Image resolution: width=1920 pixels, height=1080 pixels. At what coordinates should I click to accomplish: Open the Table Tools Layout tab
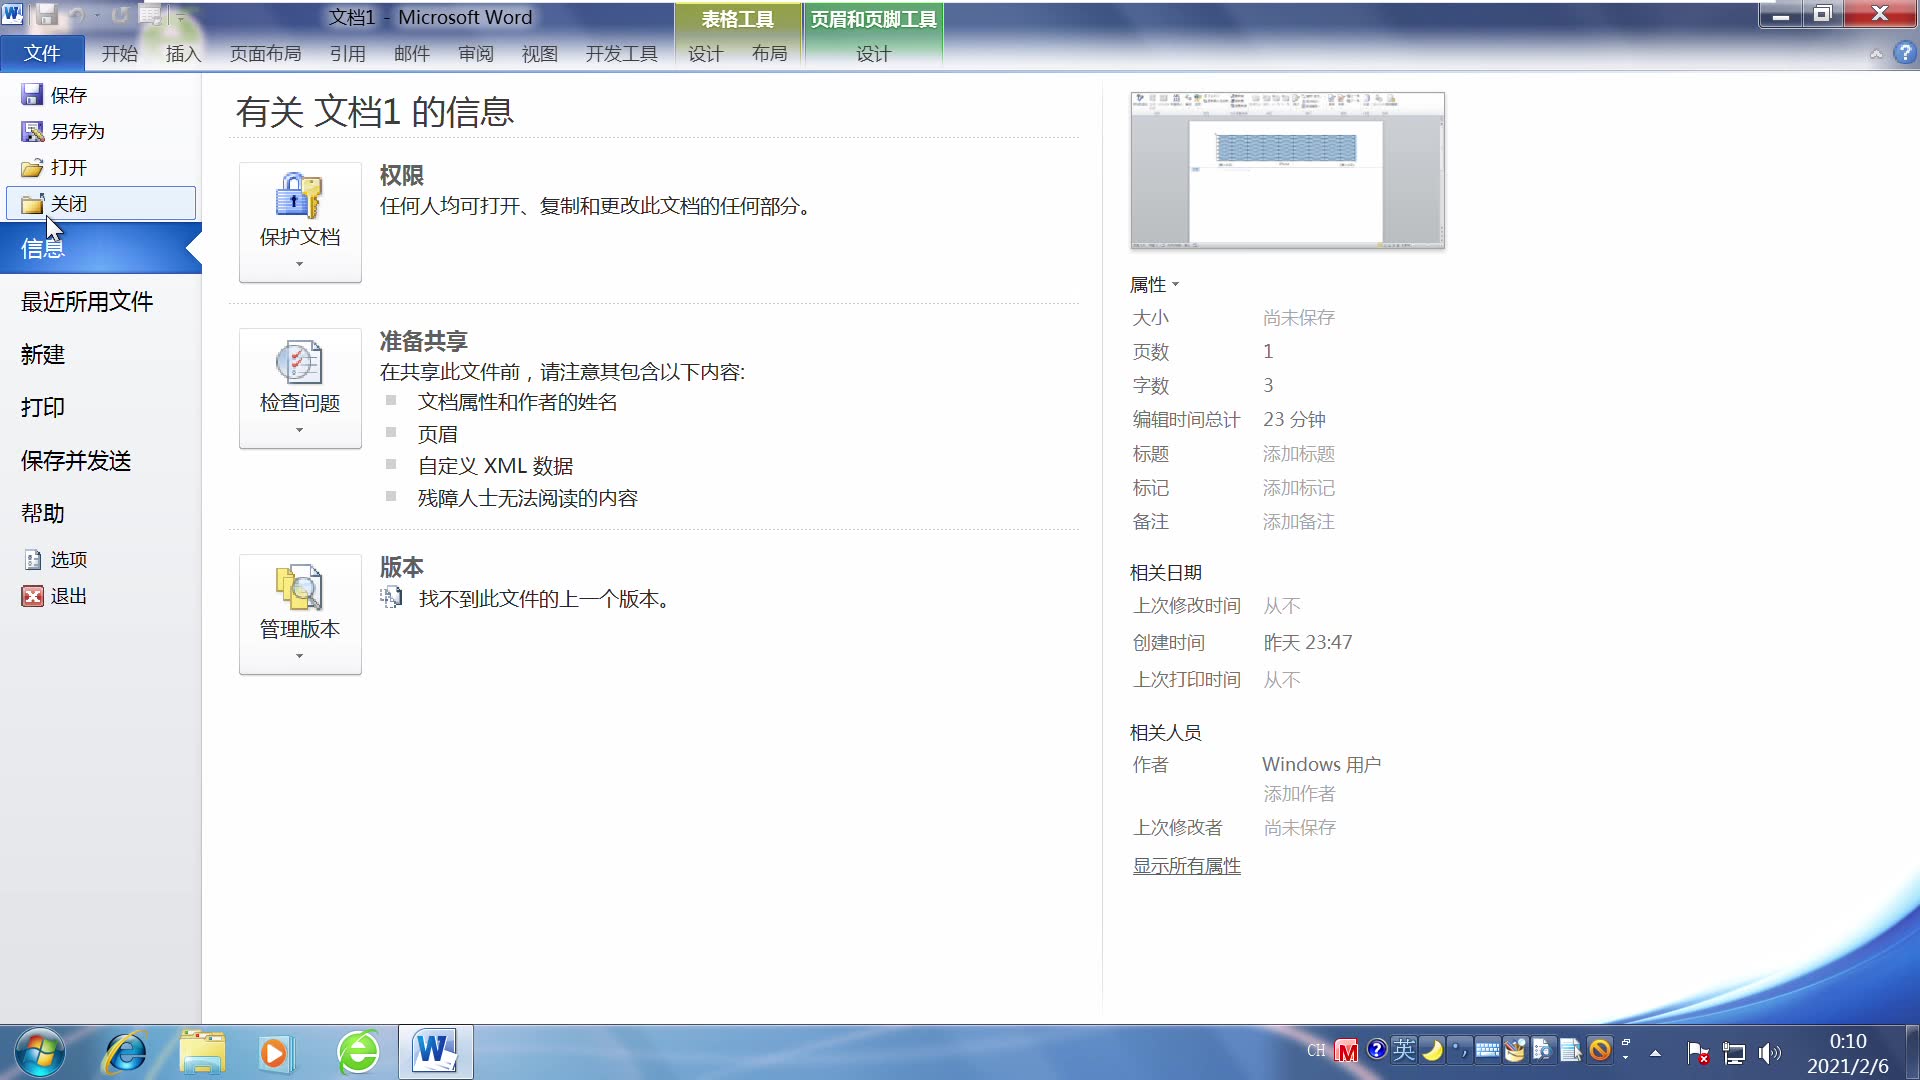(769, 53)
